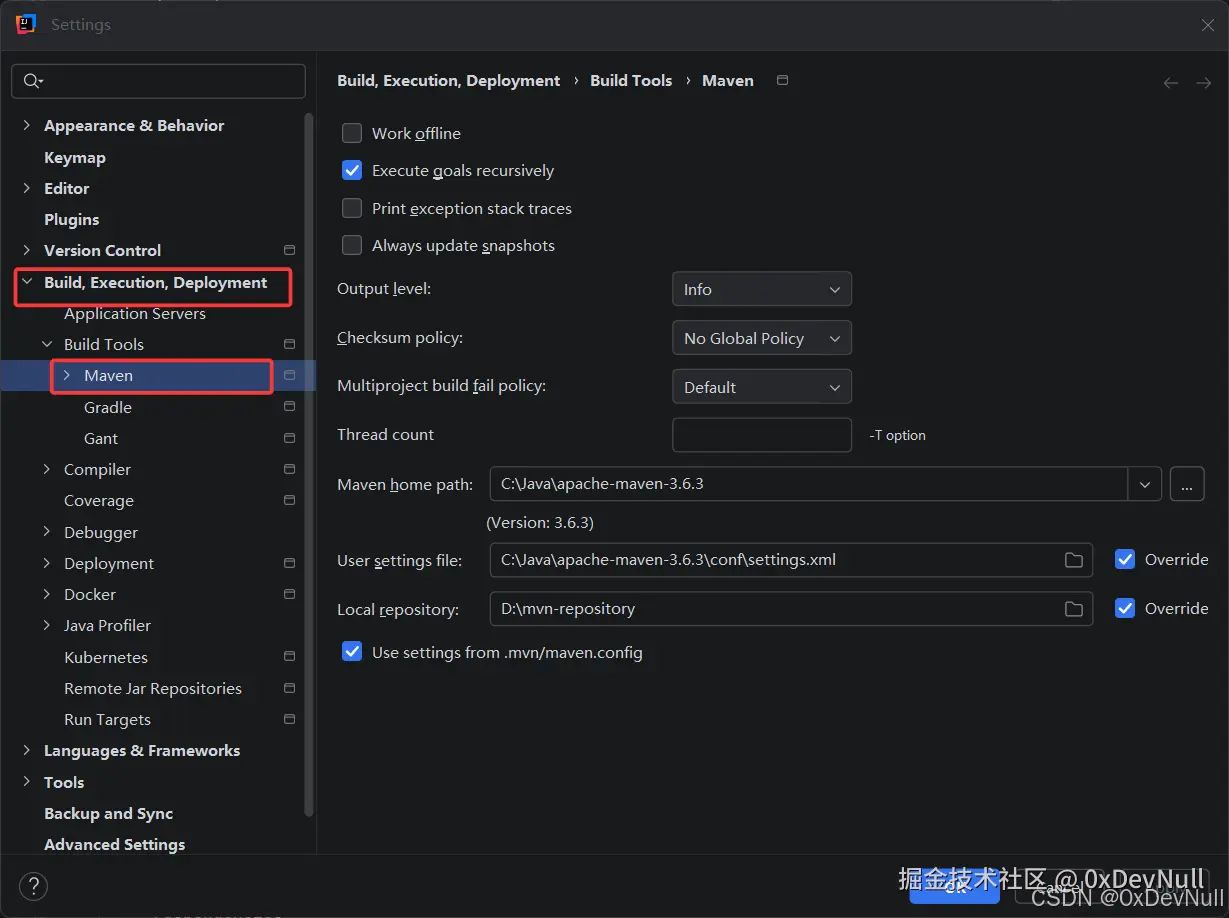Expand the Java Profiler node
Image resolution: width=1229 pixels, height=918 pixels.
47,625
